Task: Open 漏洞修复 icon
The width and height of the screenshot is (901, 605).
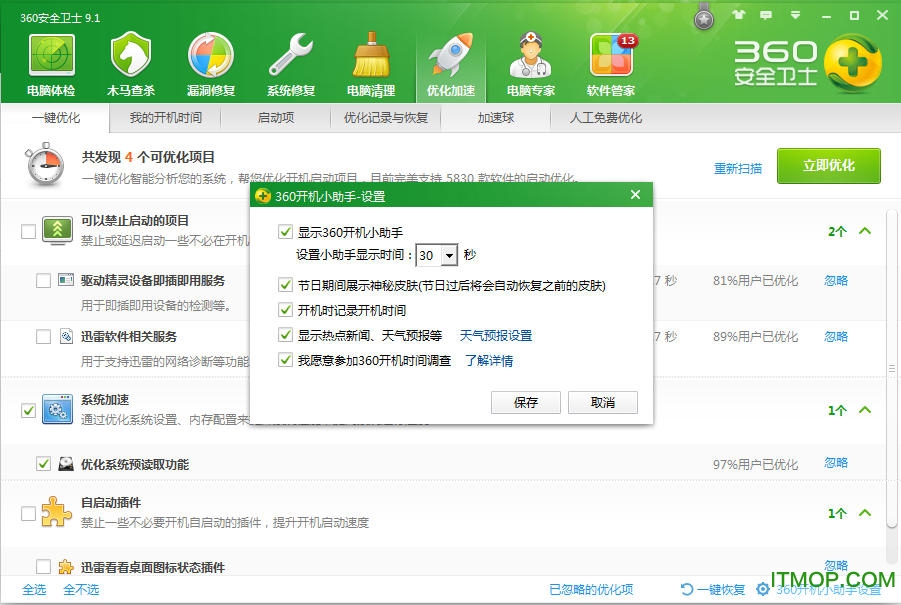Action: point(211,55)
